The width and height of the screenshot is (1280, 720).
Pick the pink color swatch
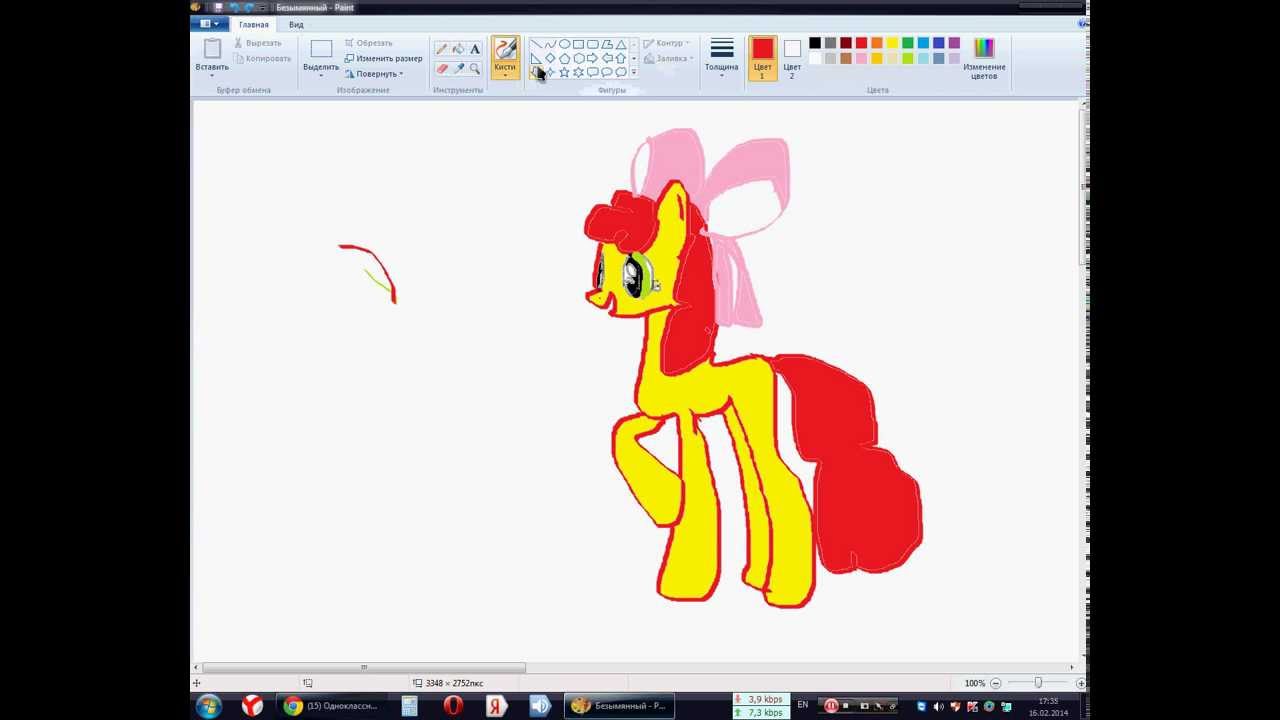click(x=861, y=59)
